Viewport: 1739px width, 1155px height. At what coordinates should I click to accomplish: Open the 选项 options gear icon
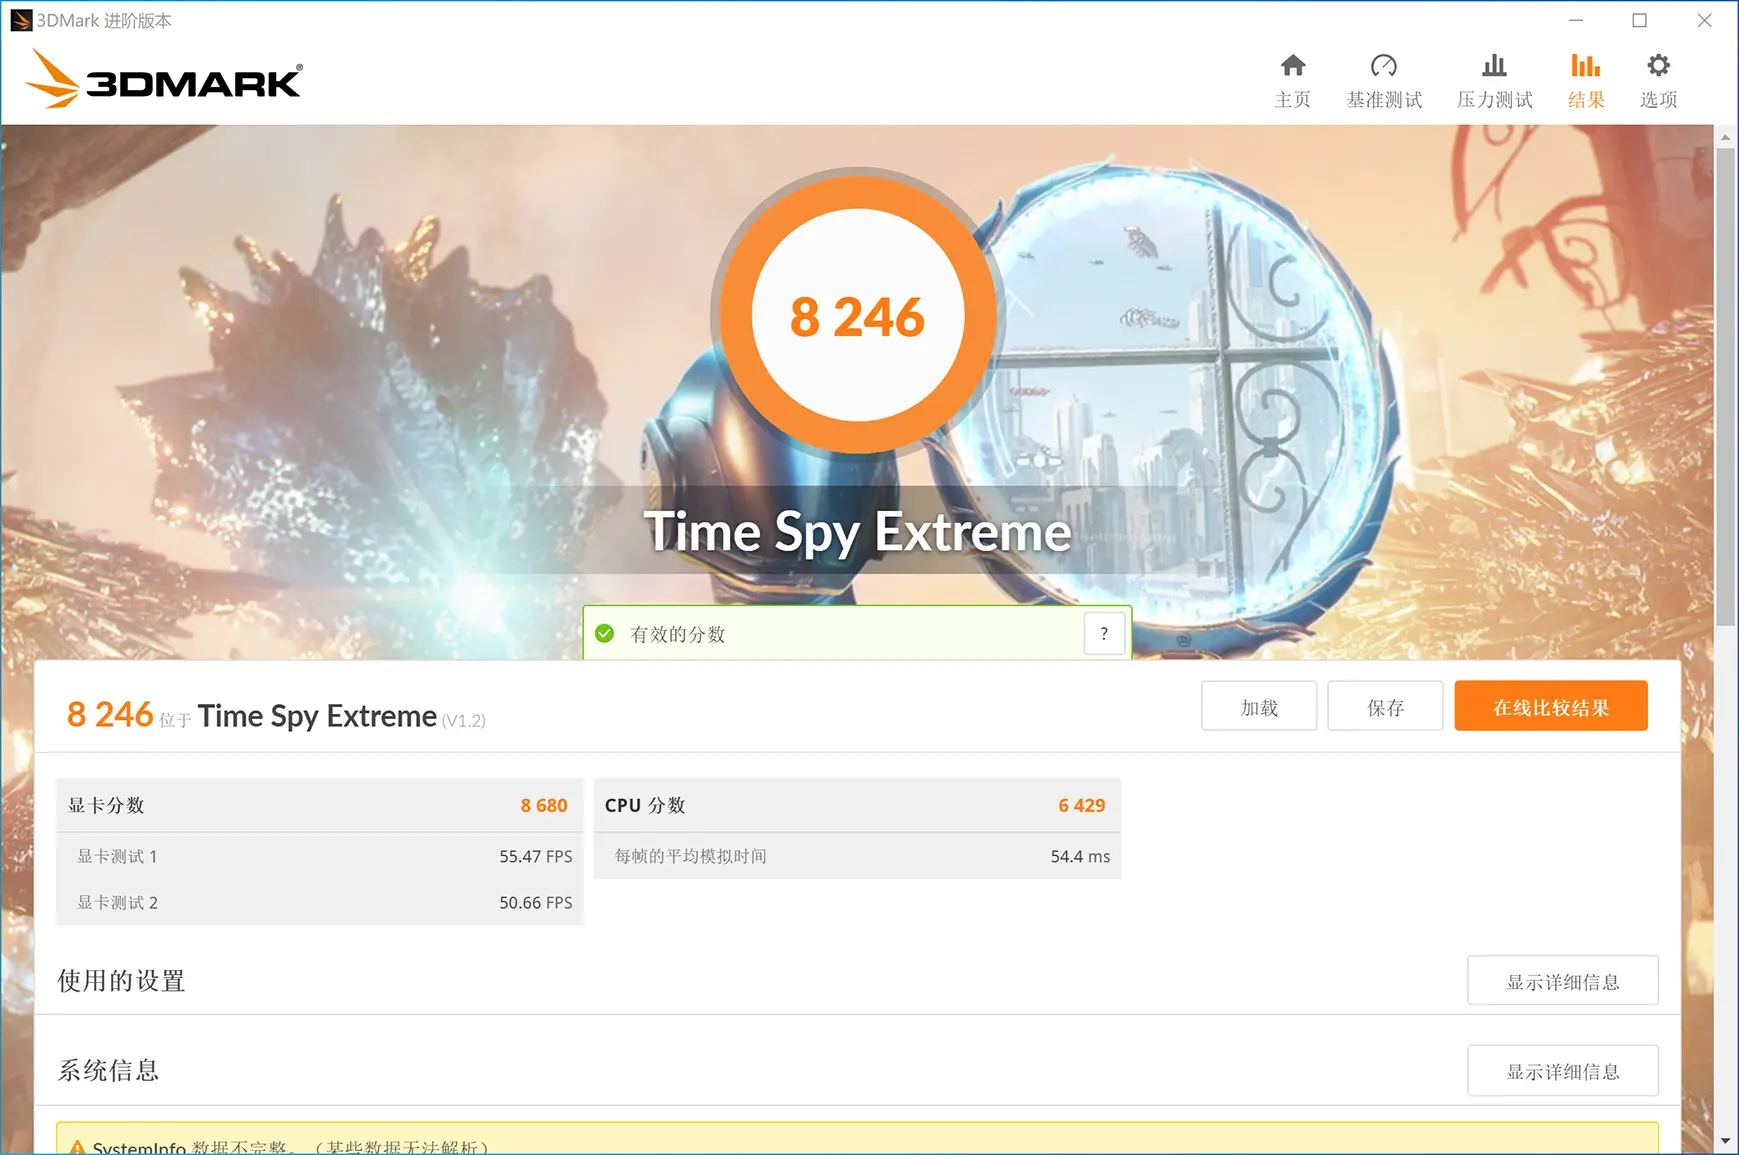tap(1659, 66)
